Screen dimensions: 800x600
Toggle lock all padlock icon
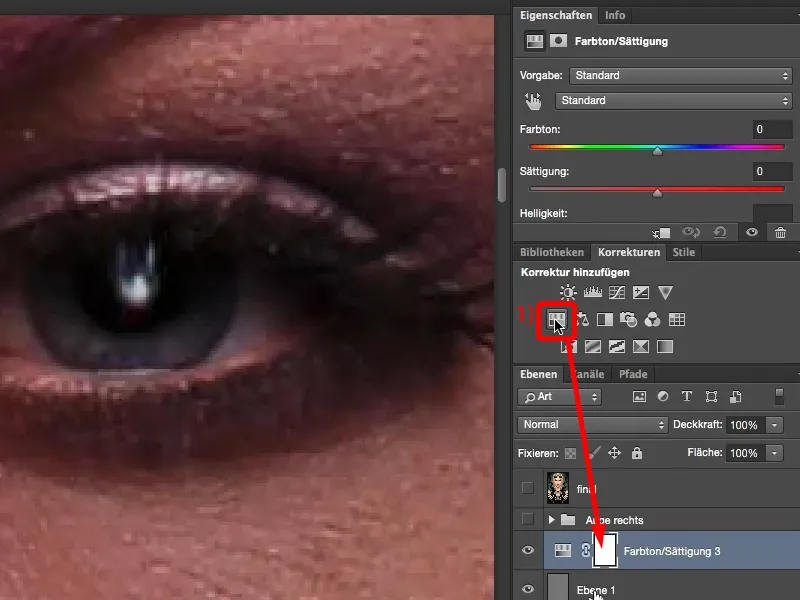tap(637, 453)
